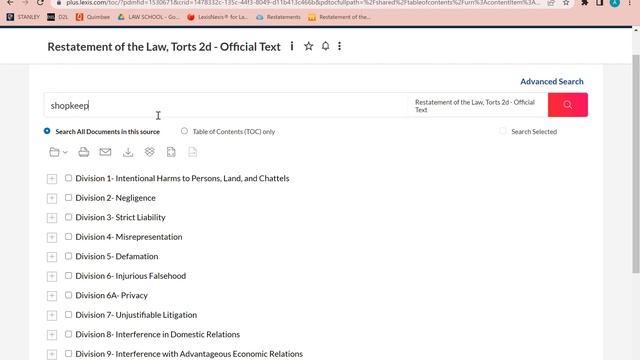Open the Quimbee bookmark

tap(93, 17)
